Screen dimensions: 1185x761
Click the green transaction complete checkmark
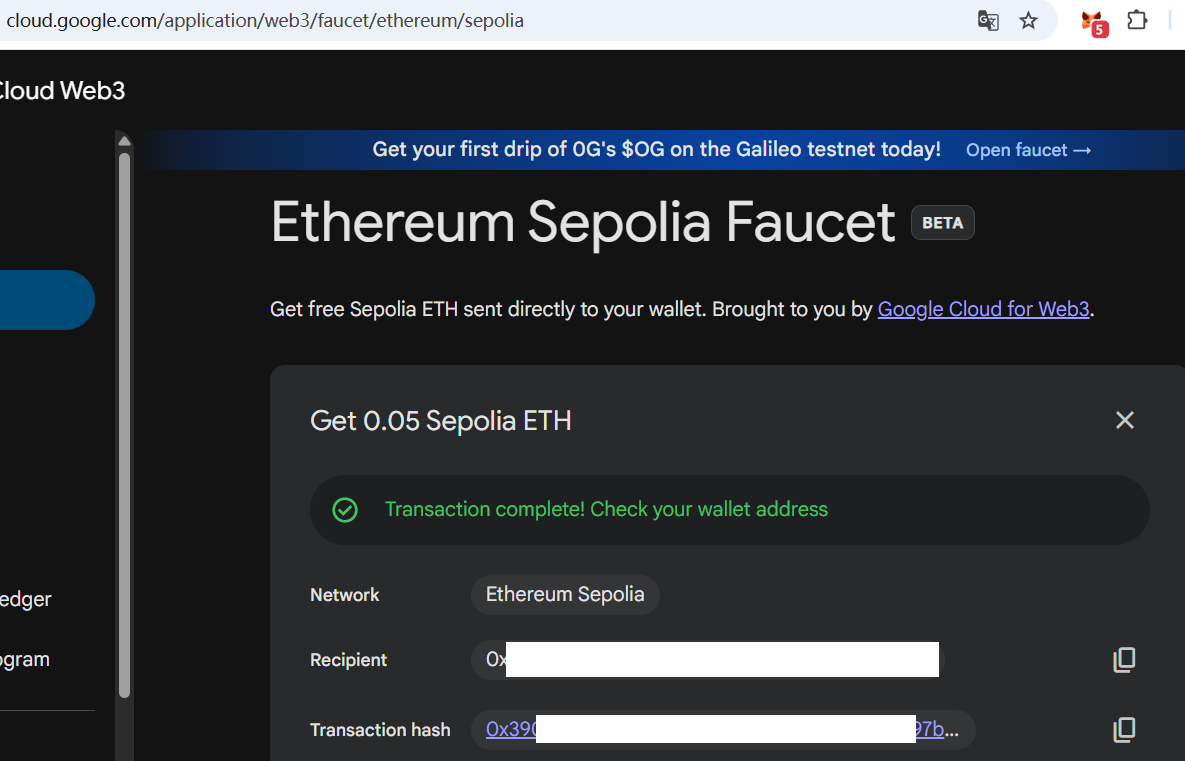345,510
